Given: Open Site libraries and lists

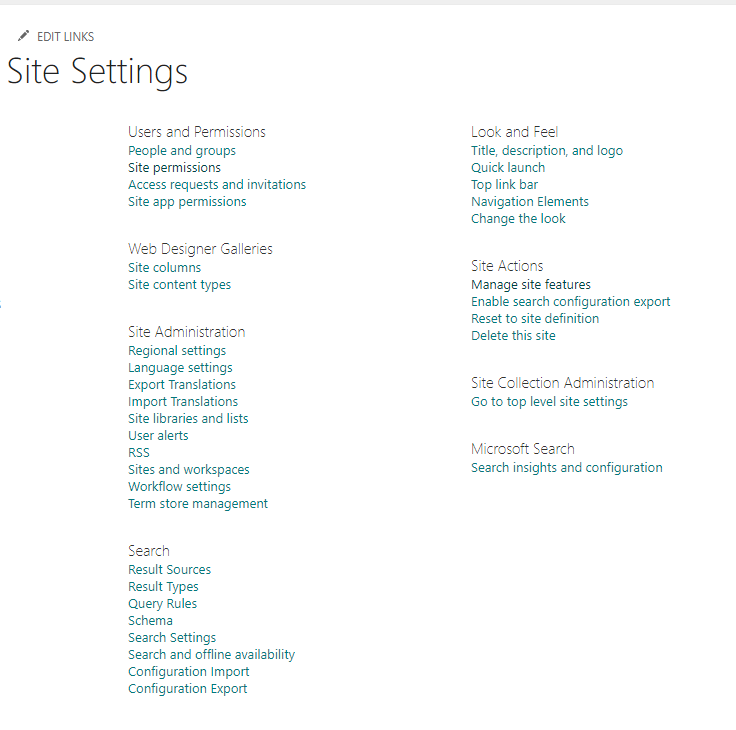Looking at the screenshot, I should click(188, 419).
